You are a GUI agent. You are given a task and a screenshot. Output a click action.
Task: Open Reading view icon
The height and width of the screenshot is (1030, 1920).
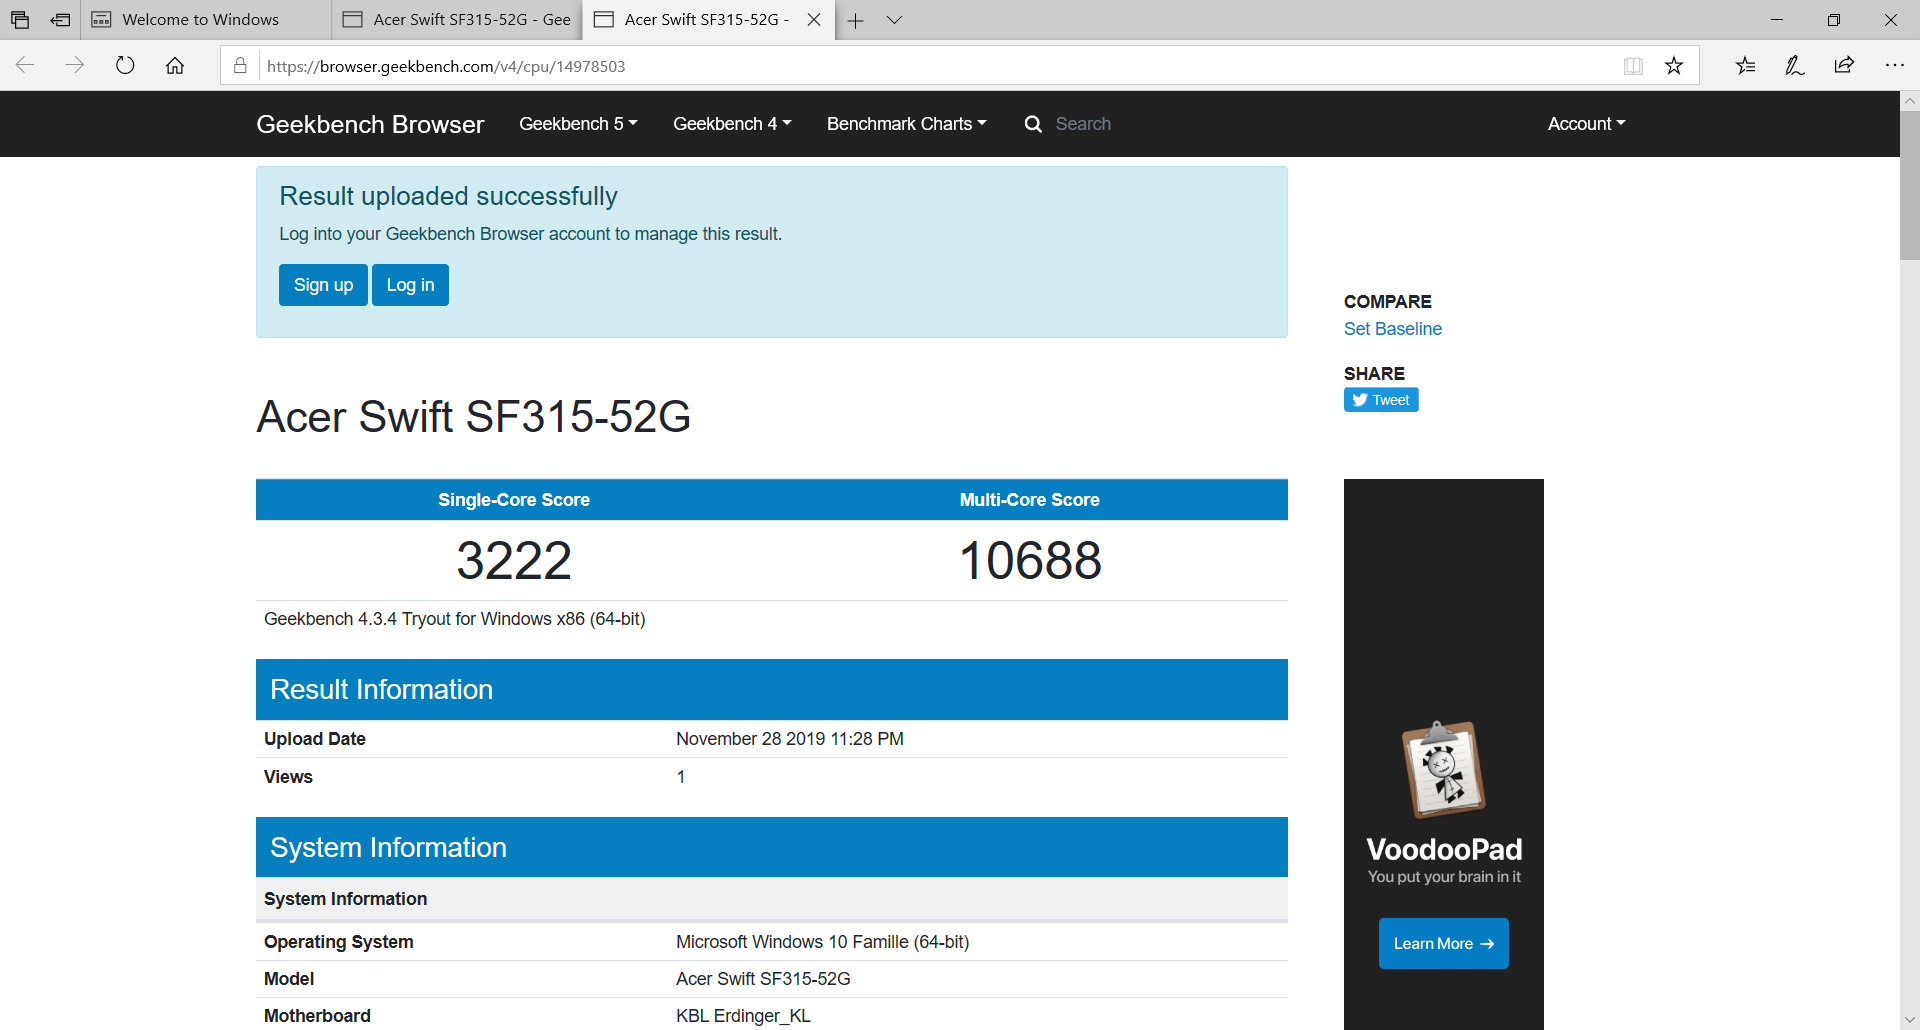pos(1633,66)
